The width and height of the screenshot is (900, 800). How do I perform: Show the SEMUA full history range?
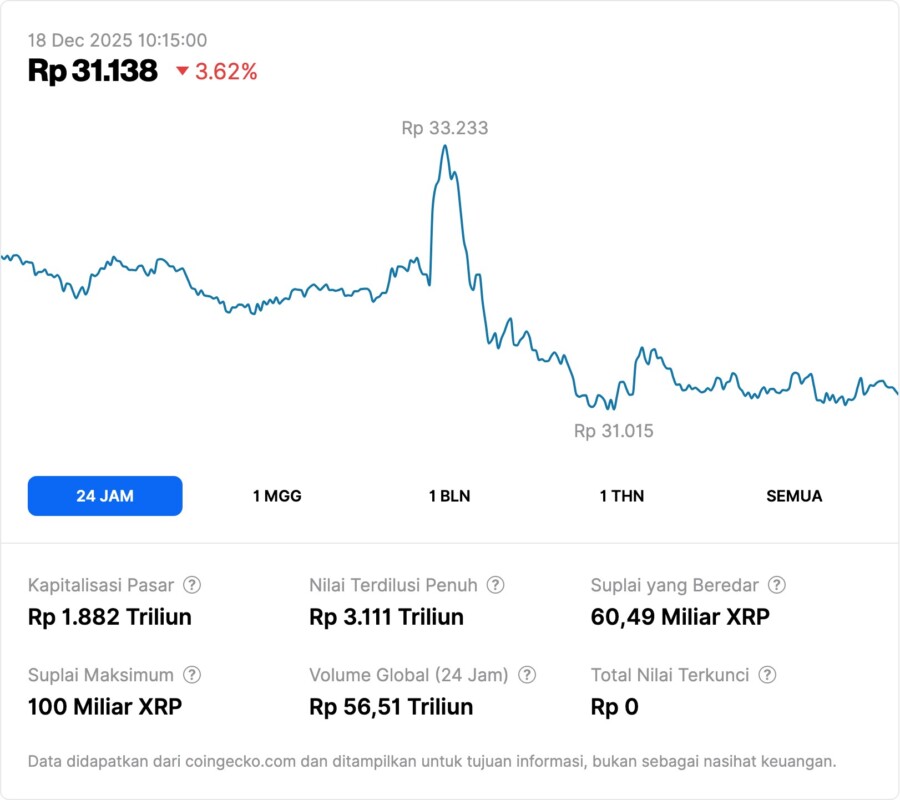click(x=794, y=496)
